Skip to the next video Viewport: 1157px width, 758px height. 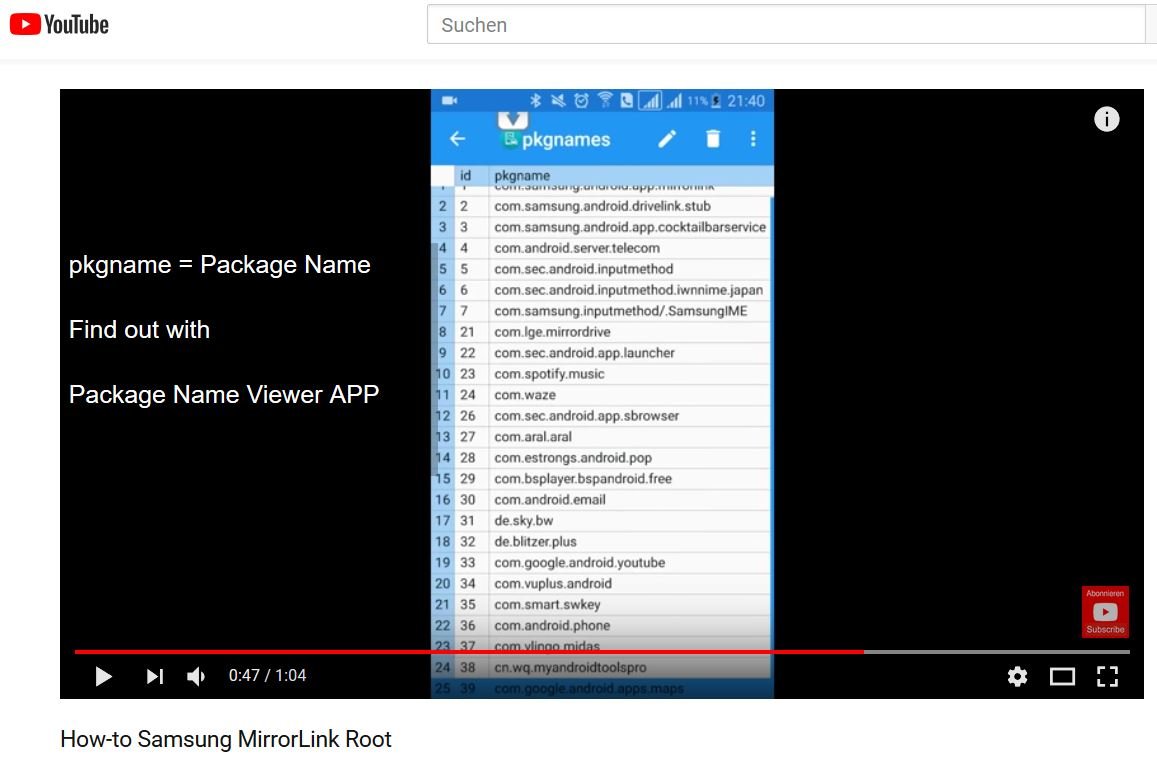[154, 676]
